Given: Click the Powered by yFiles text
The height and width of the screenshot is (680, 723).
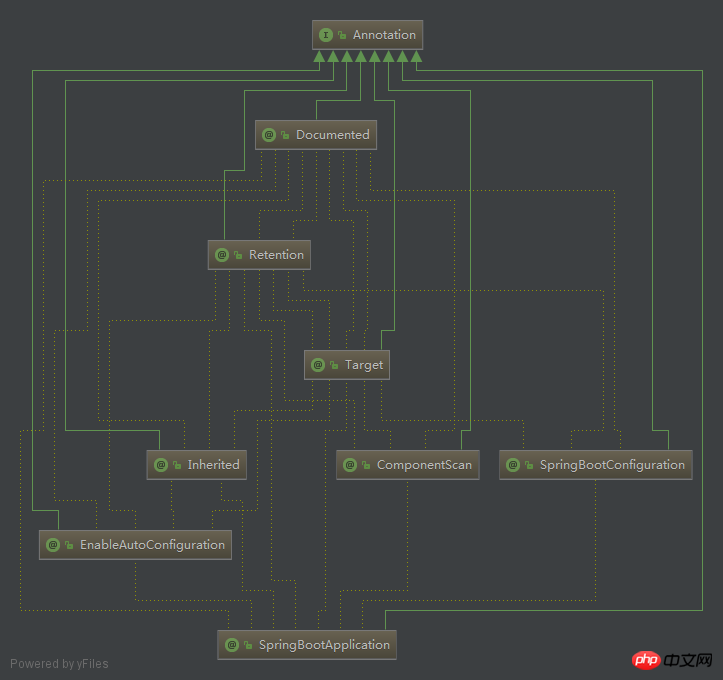Looking at the screenshot, I should point(59,664).
